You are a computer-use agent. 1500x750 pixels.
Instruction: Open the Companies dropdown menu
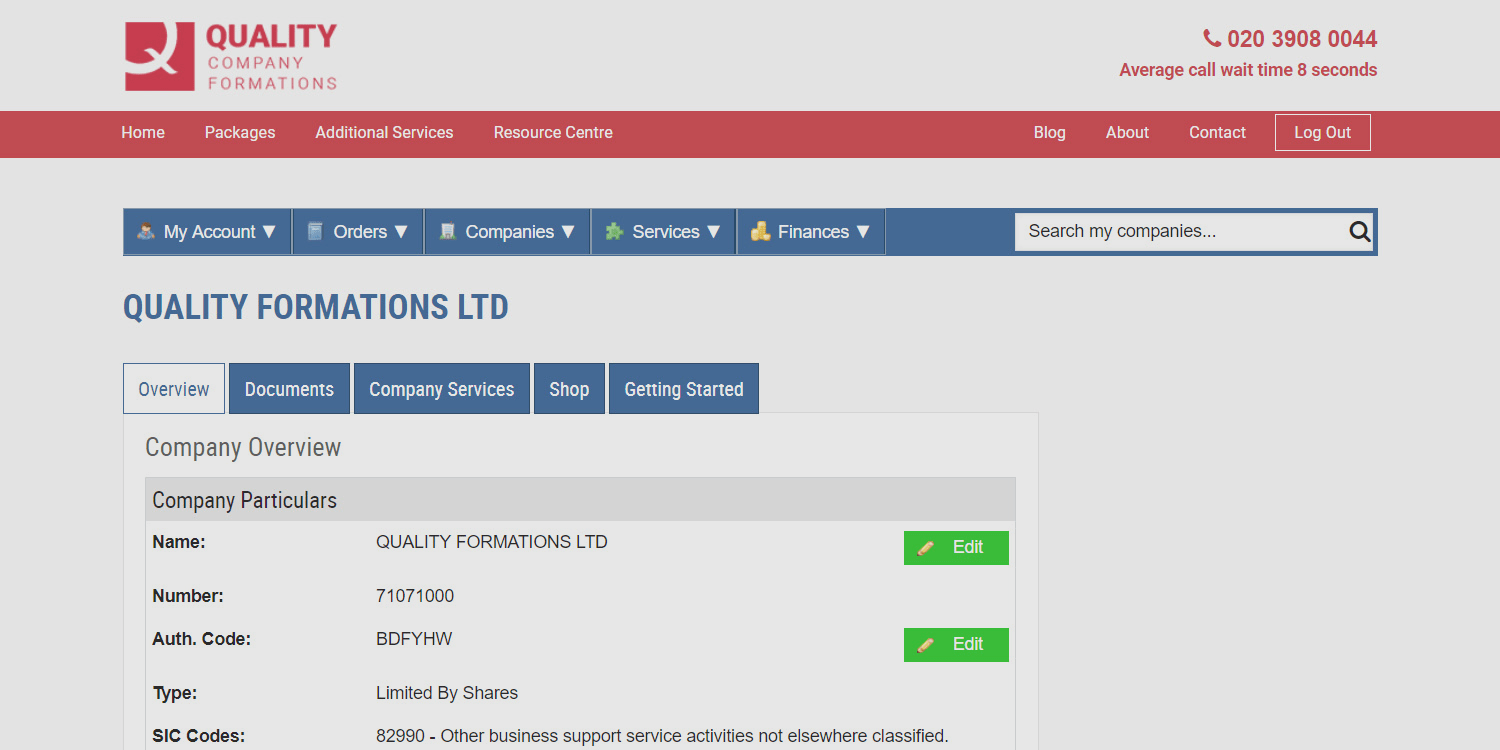point(507,231)
